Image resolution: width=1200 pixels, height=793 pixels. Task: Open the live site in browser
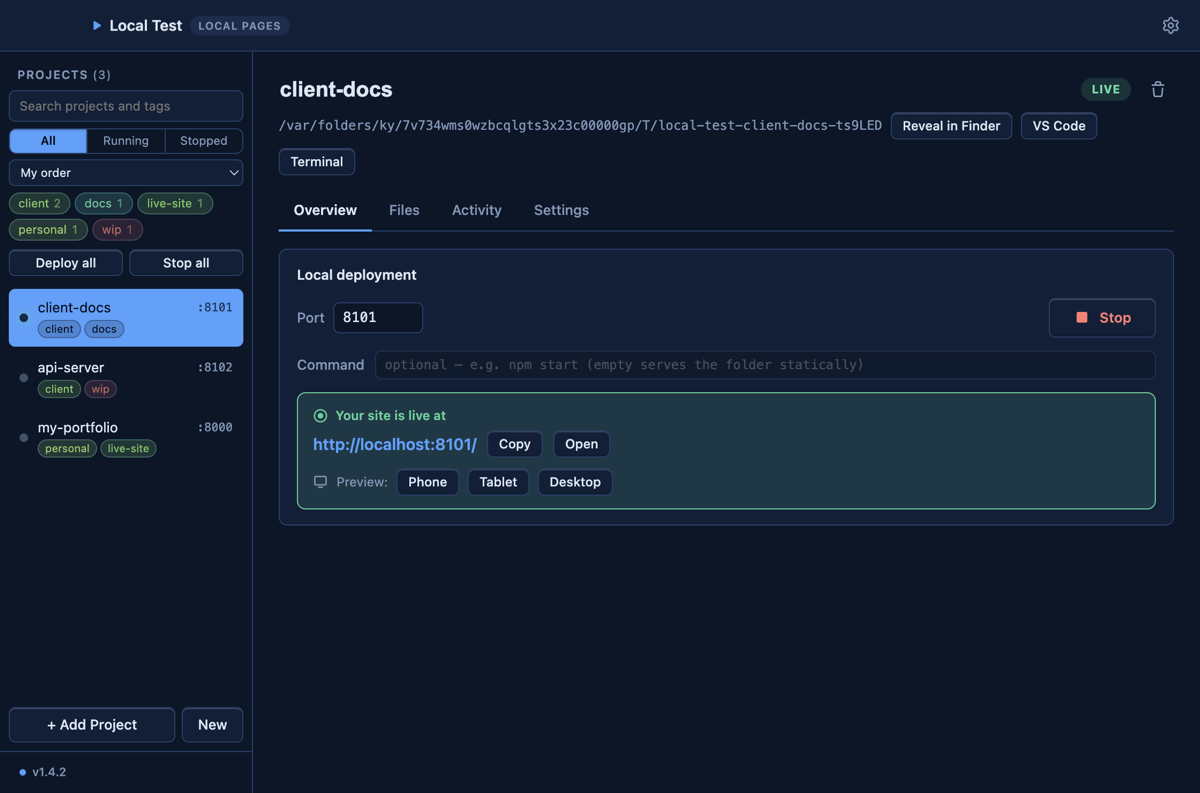(581, 444)
